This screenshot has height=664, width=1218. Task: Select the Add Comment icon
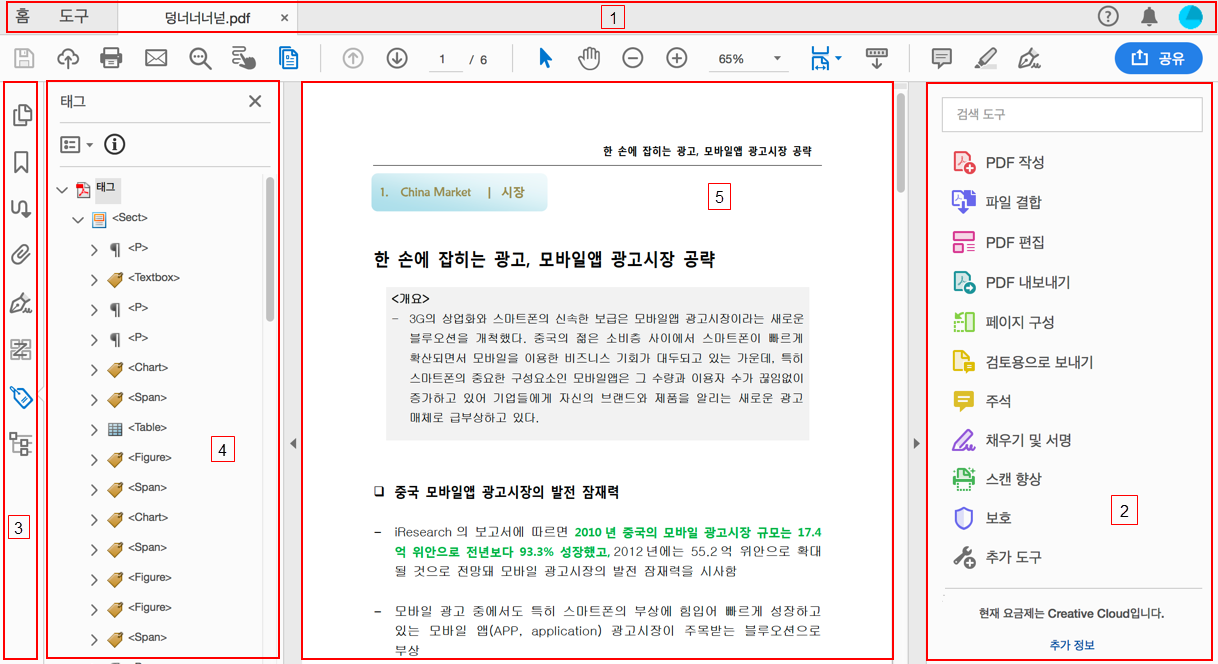[941, 58]
